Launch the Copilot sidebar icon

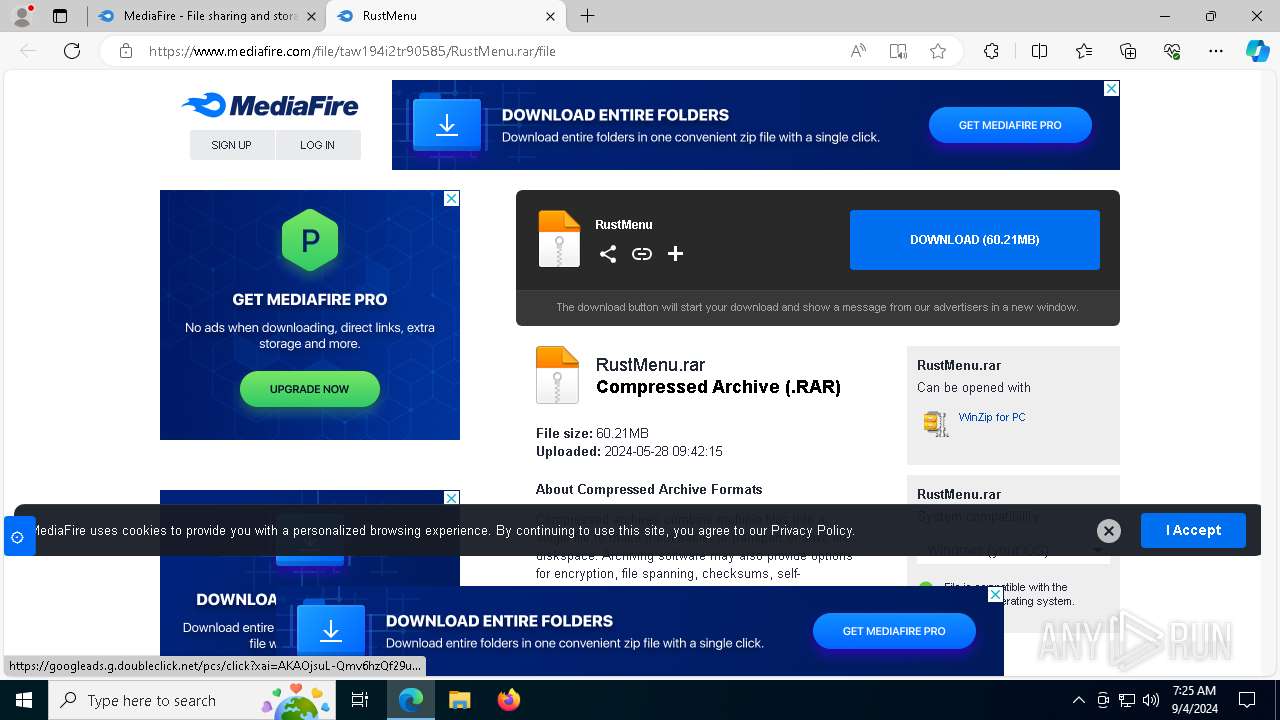pyautogui.click(x=1257, y=51)
